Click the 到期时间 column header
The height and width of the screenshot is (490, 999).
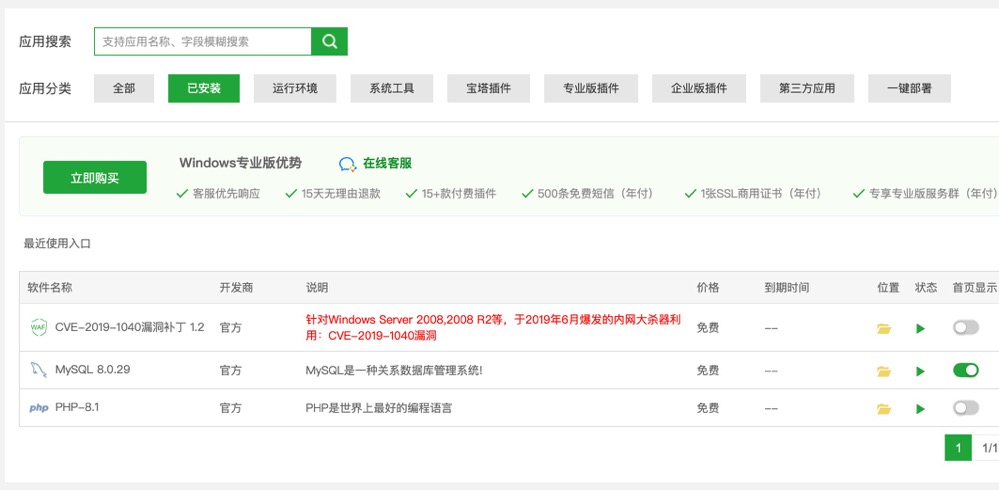coord(787,288)
